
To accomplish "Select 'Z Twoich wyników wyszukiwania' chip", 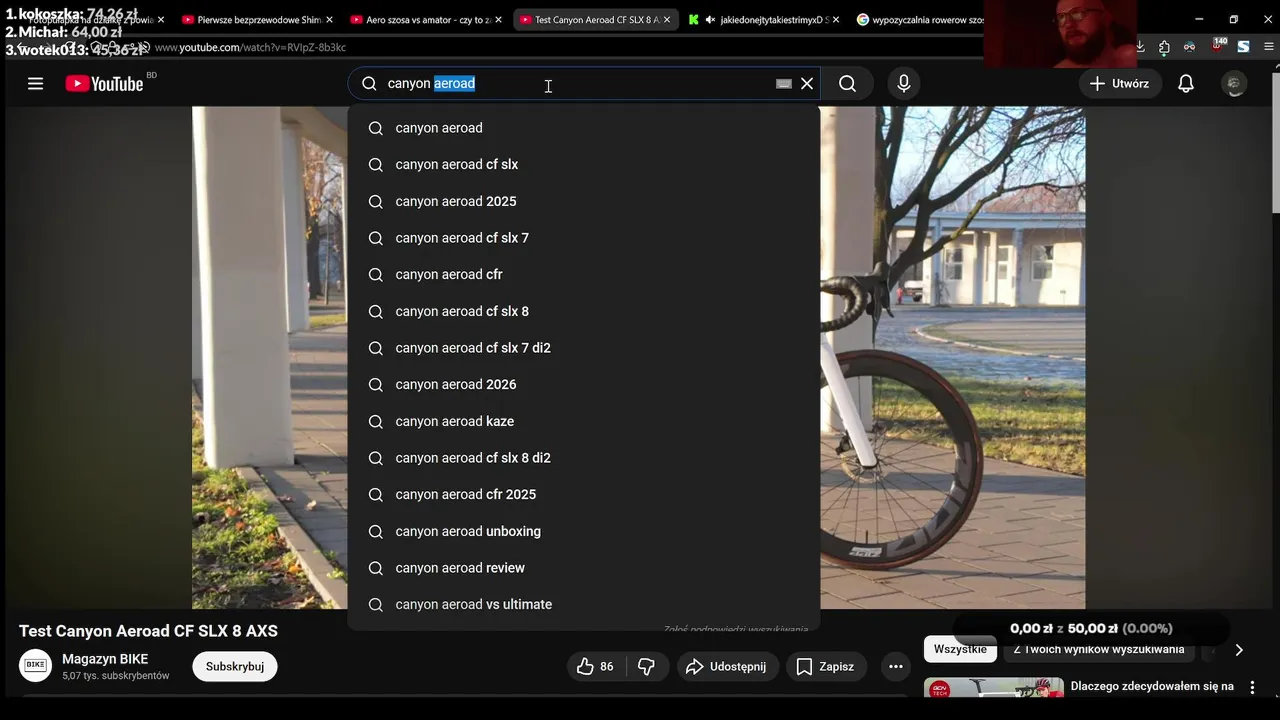I will 1099,649.
